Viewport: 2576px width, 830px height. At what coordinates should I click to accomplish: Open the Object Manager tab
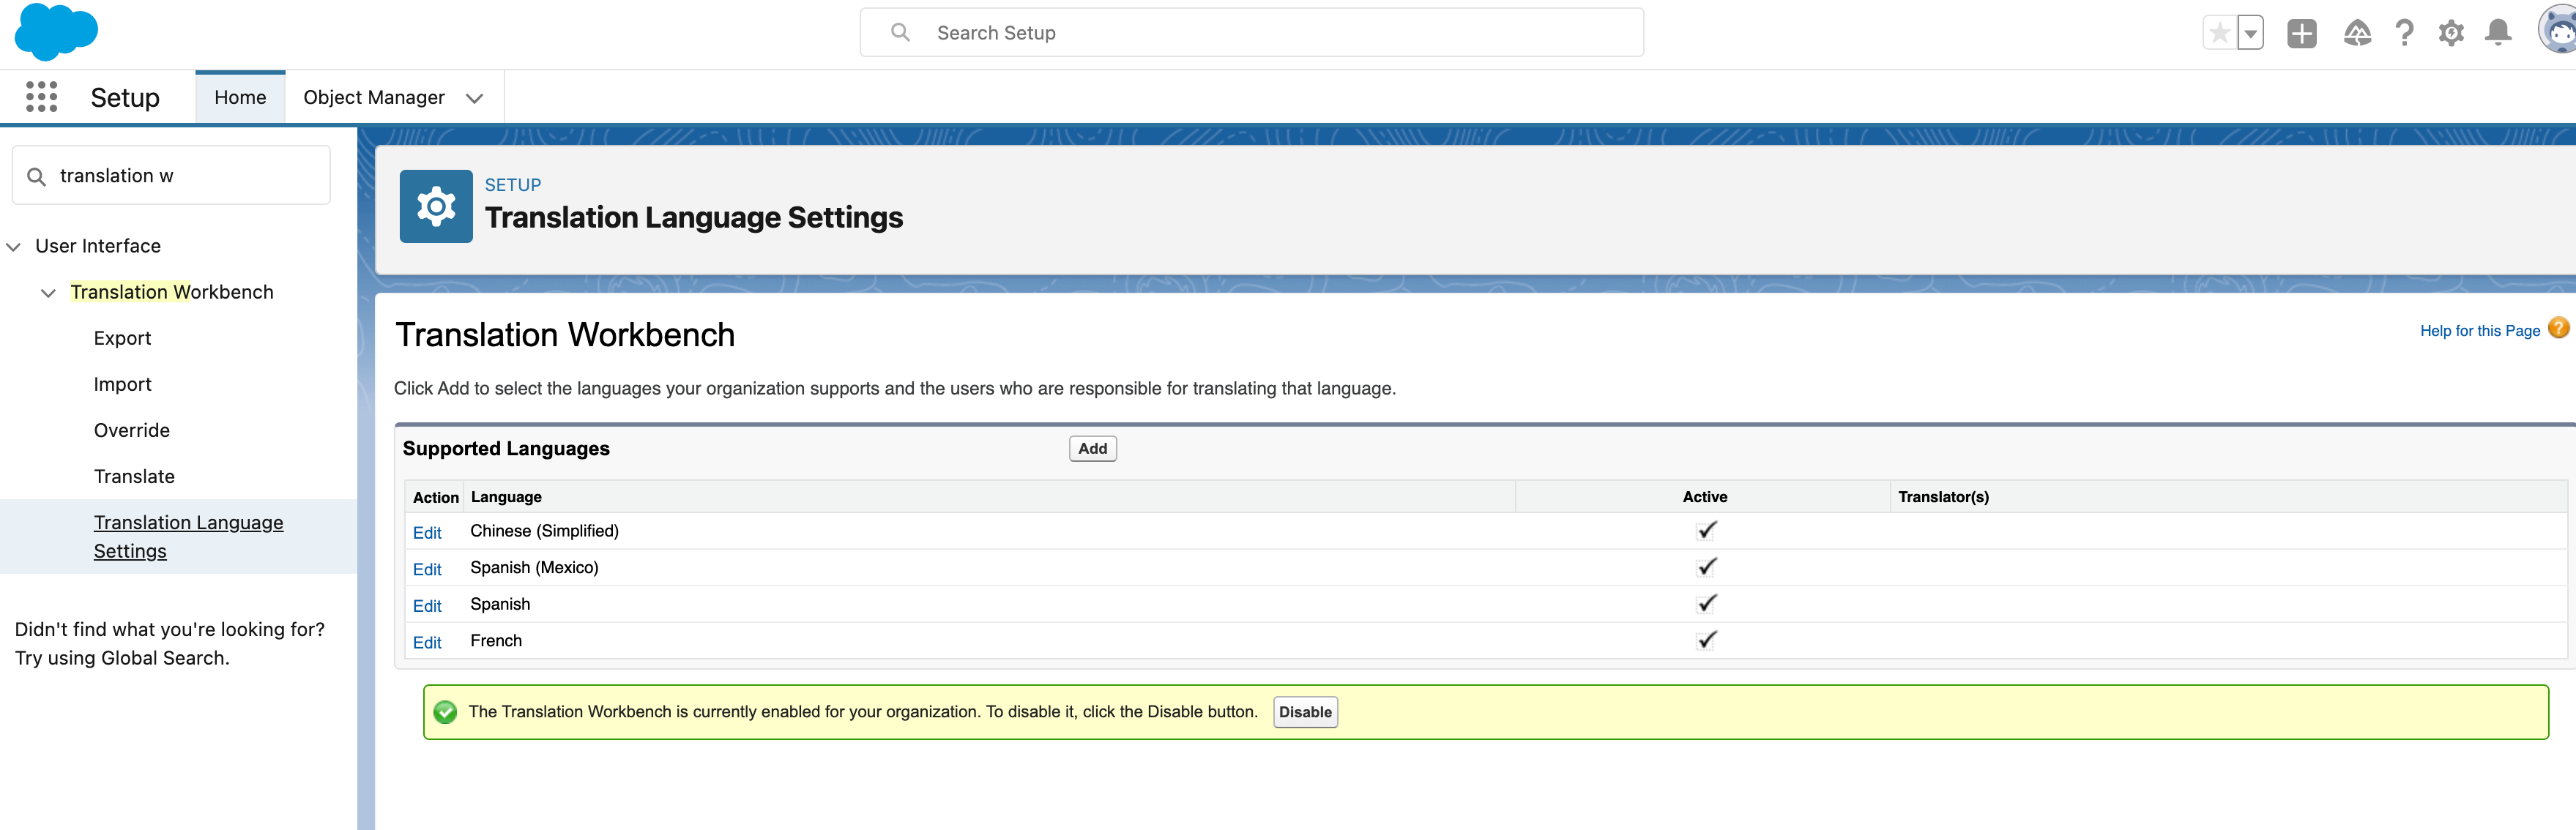pos(374,97)
